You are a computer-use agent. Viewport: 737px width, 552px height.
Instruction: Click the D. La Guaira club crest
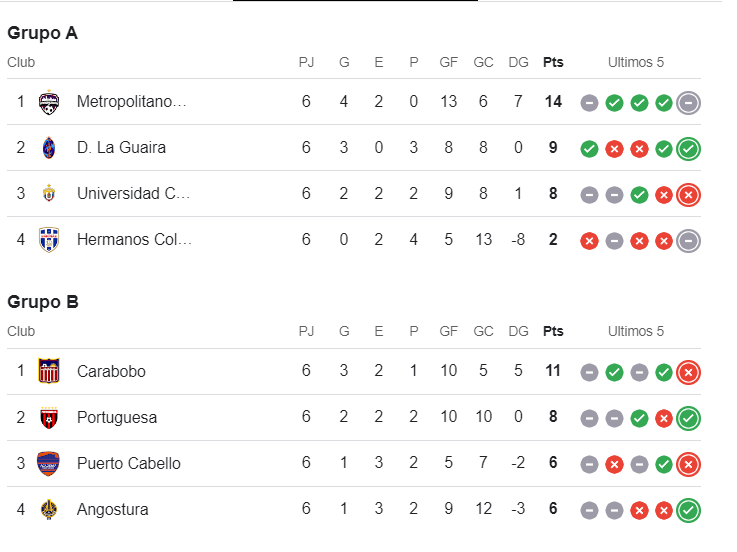coord(49,148)
